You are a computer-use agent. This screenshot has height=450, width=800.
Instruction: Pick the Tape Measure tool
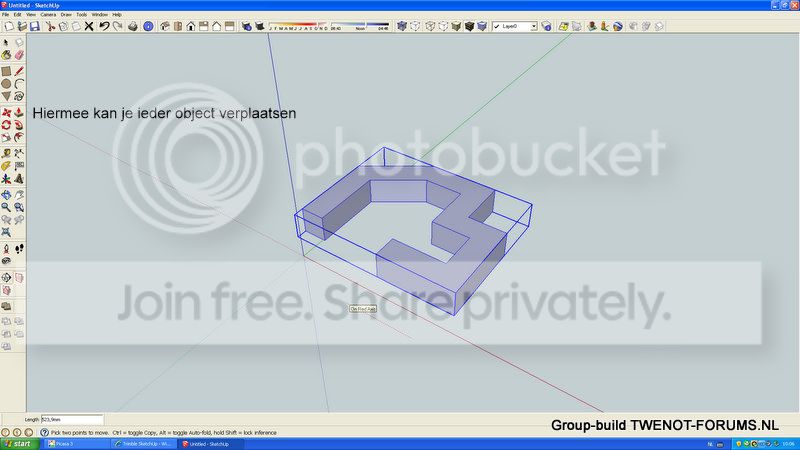(6, 153)
